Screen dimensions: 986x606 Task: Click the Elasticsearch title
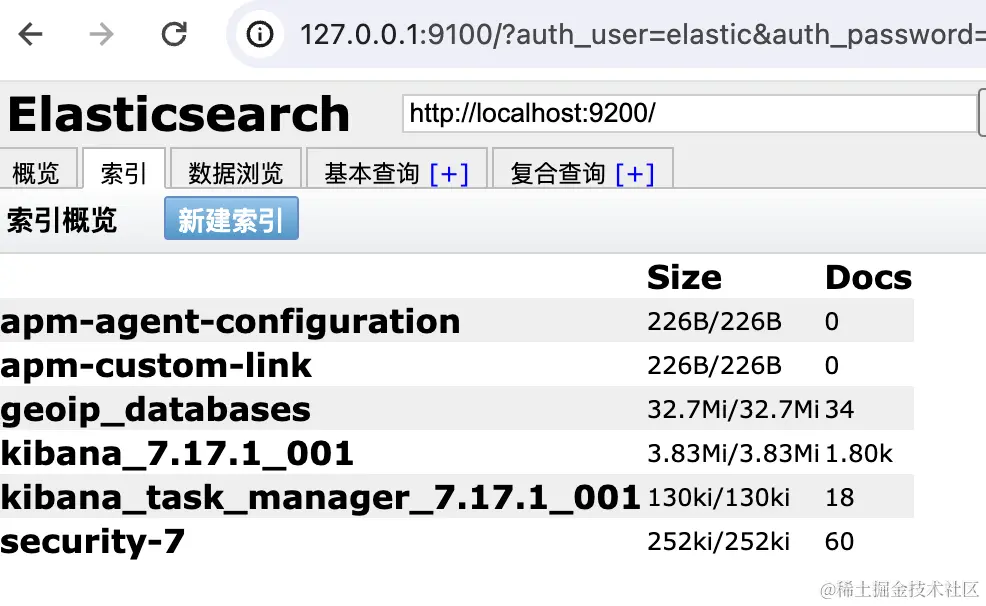click(179, 114)
